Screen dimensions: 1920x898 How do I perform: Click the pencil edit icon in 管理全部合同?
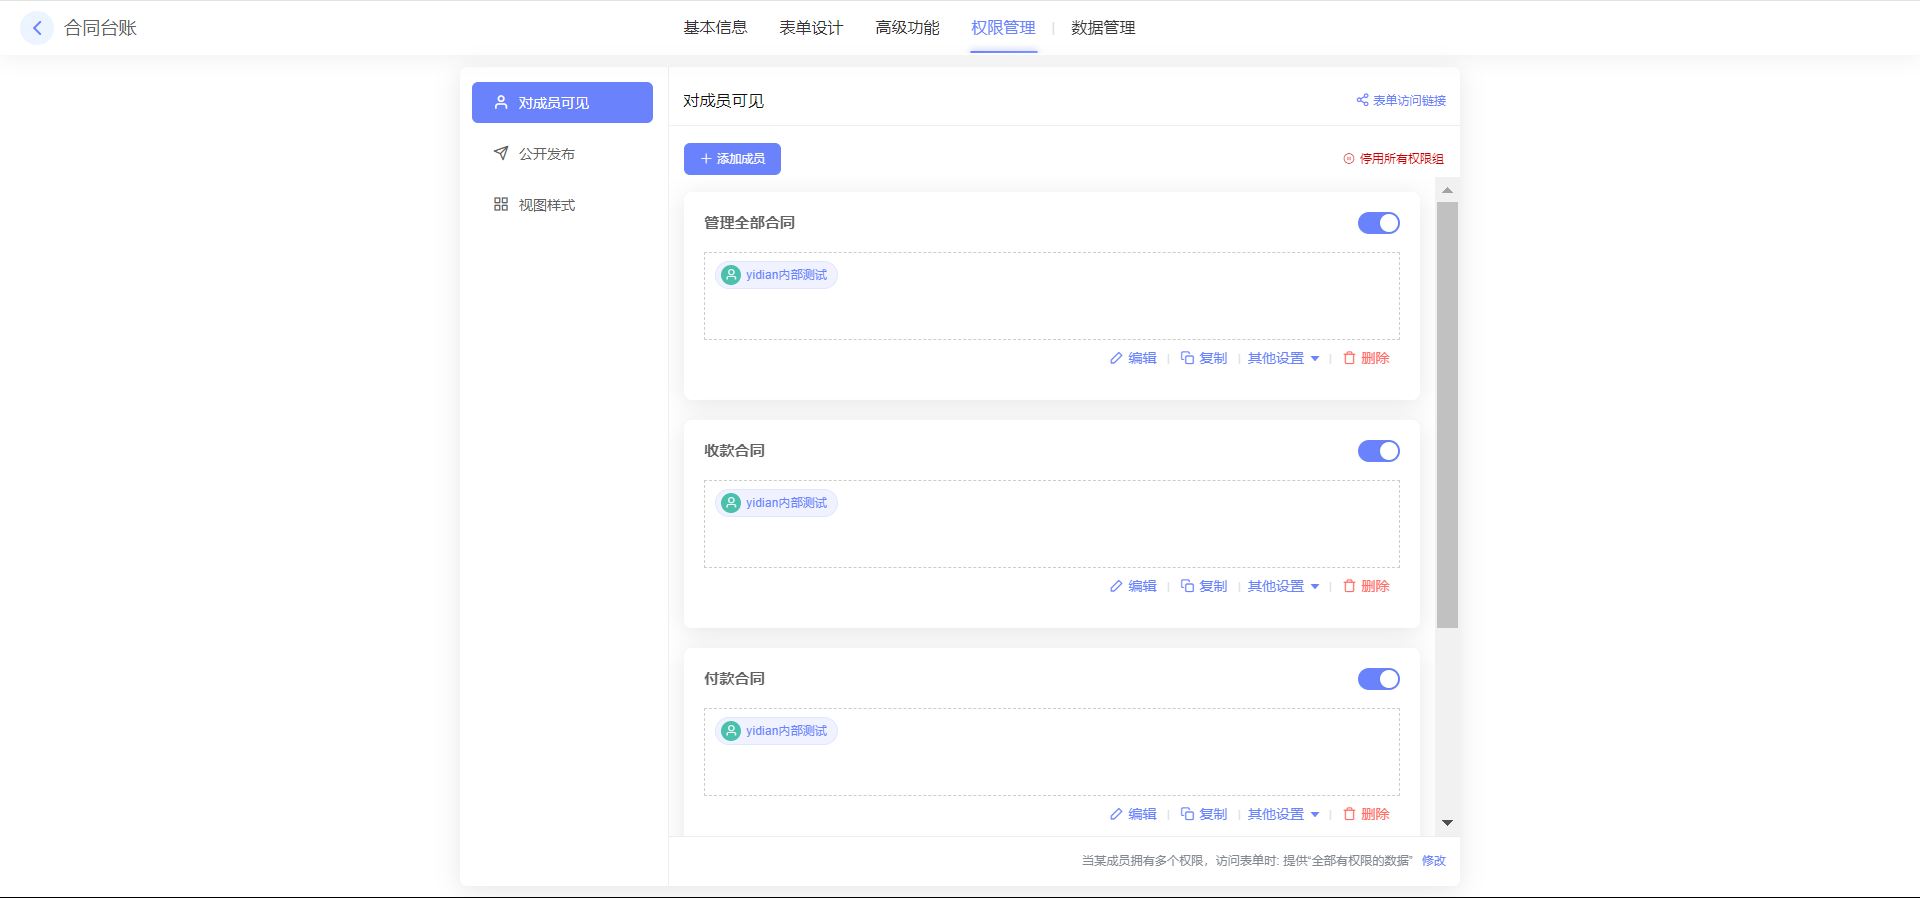click(x=1116, y=358)
